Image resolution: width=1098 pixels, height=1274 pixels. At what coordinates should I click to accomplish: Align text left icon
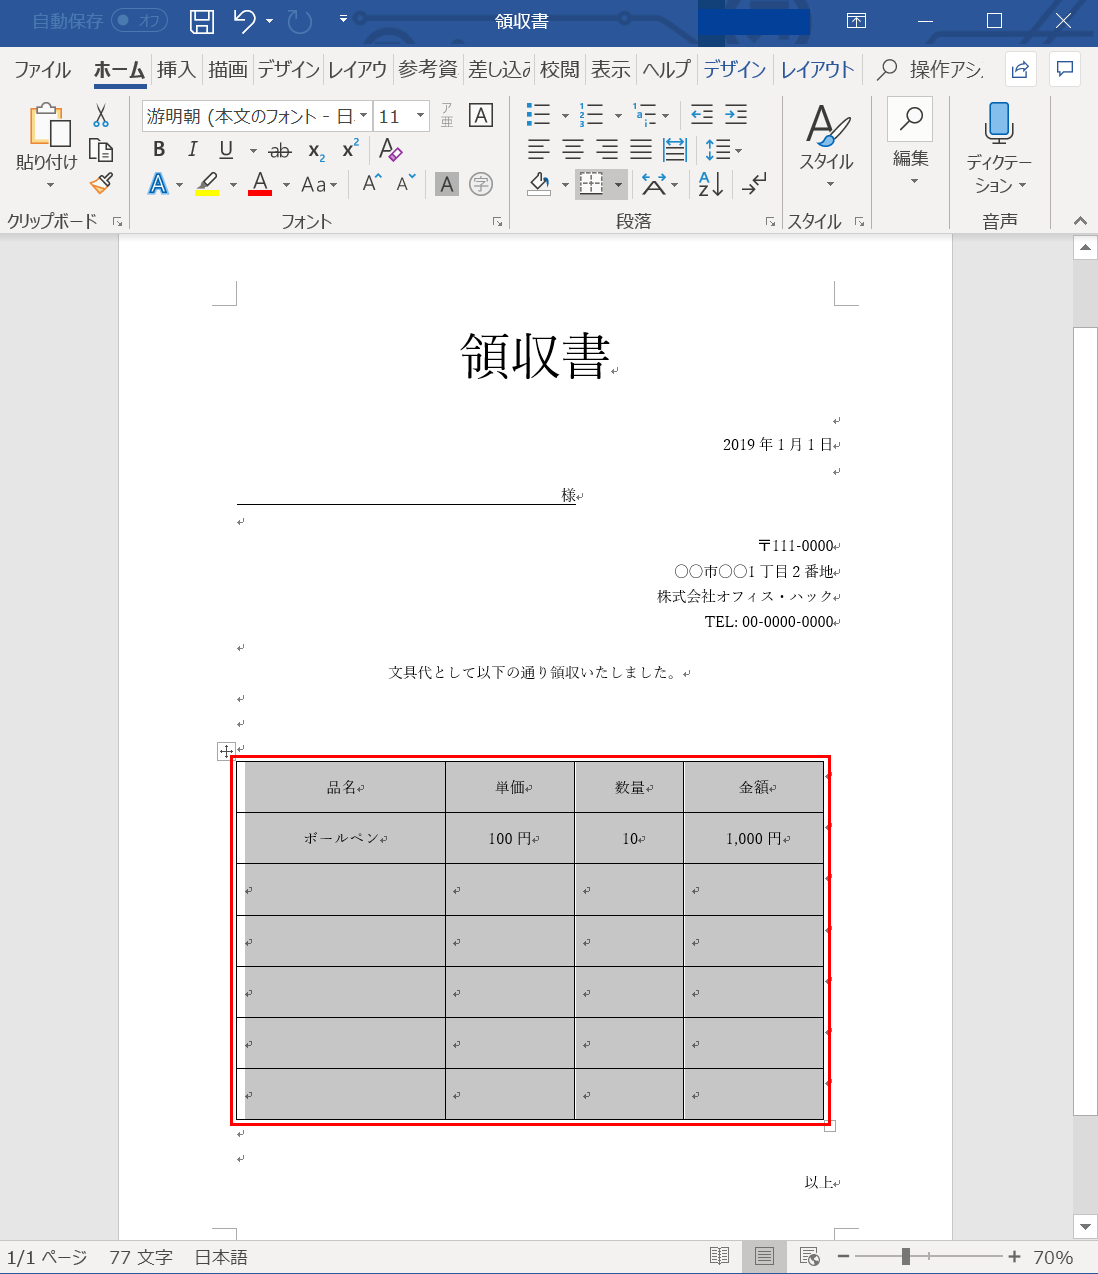(538, 150)
